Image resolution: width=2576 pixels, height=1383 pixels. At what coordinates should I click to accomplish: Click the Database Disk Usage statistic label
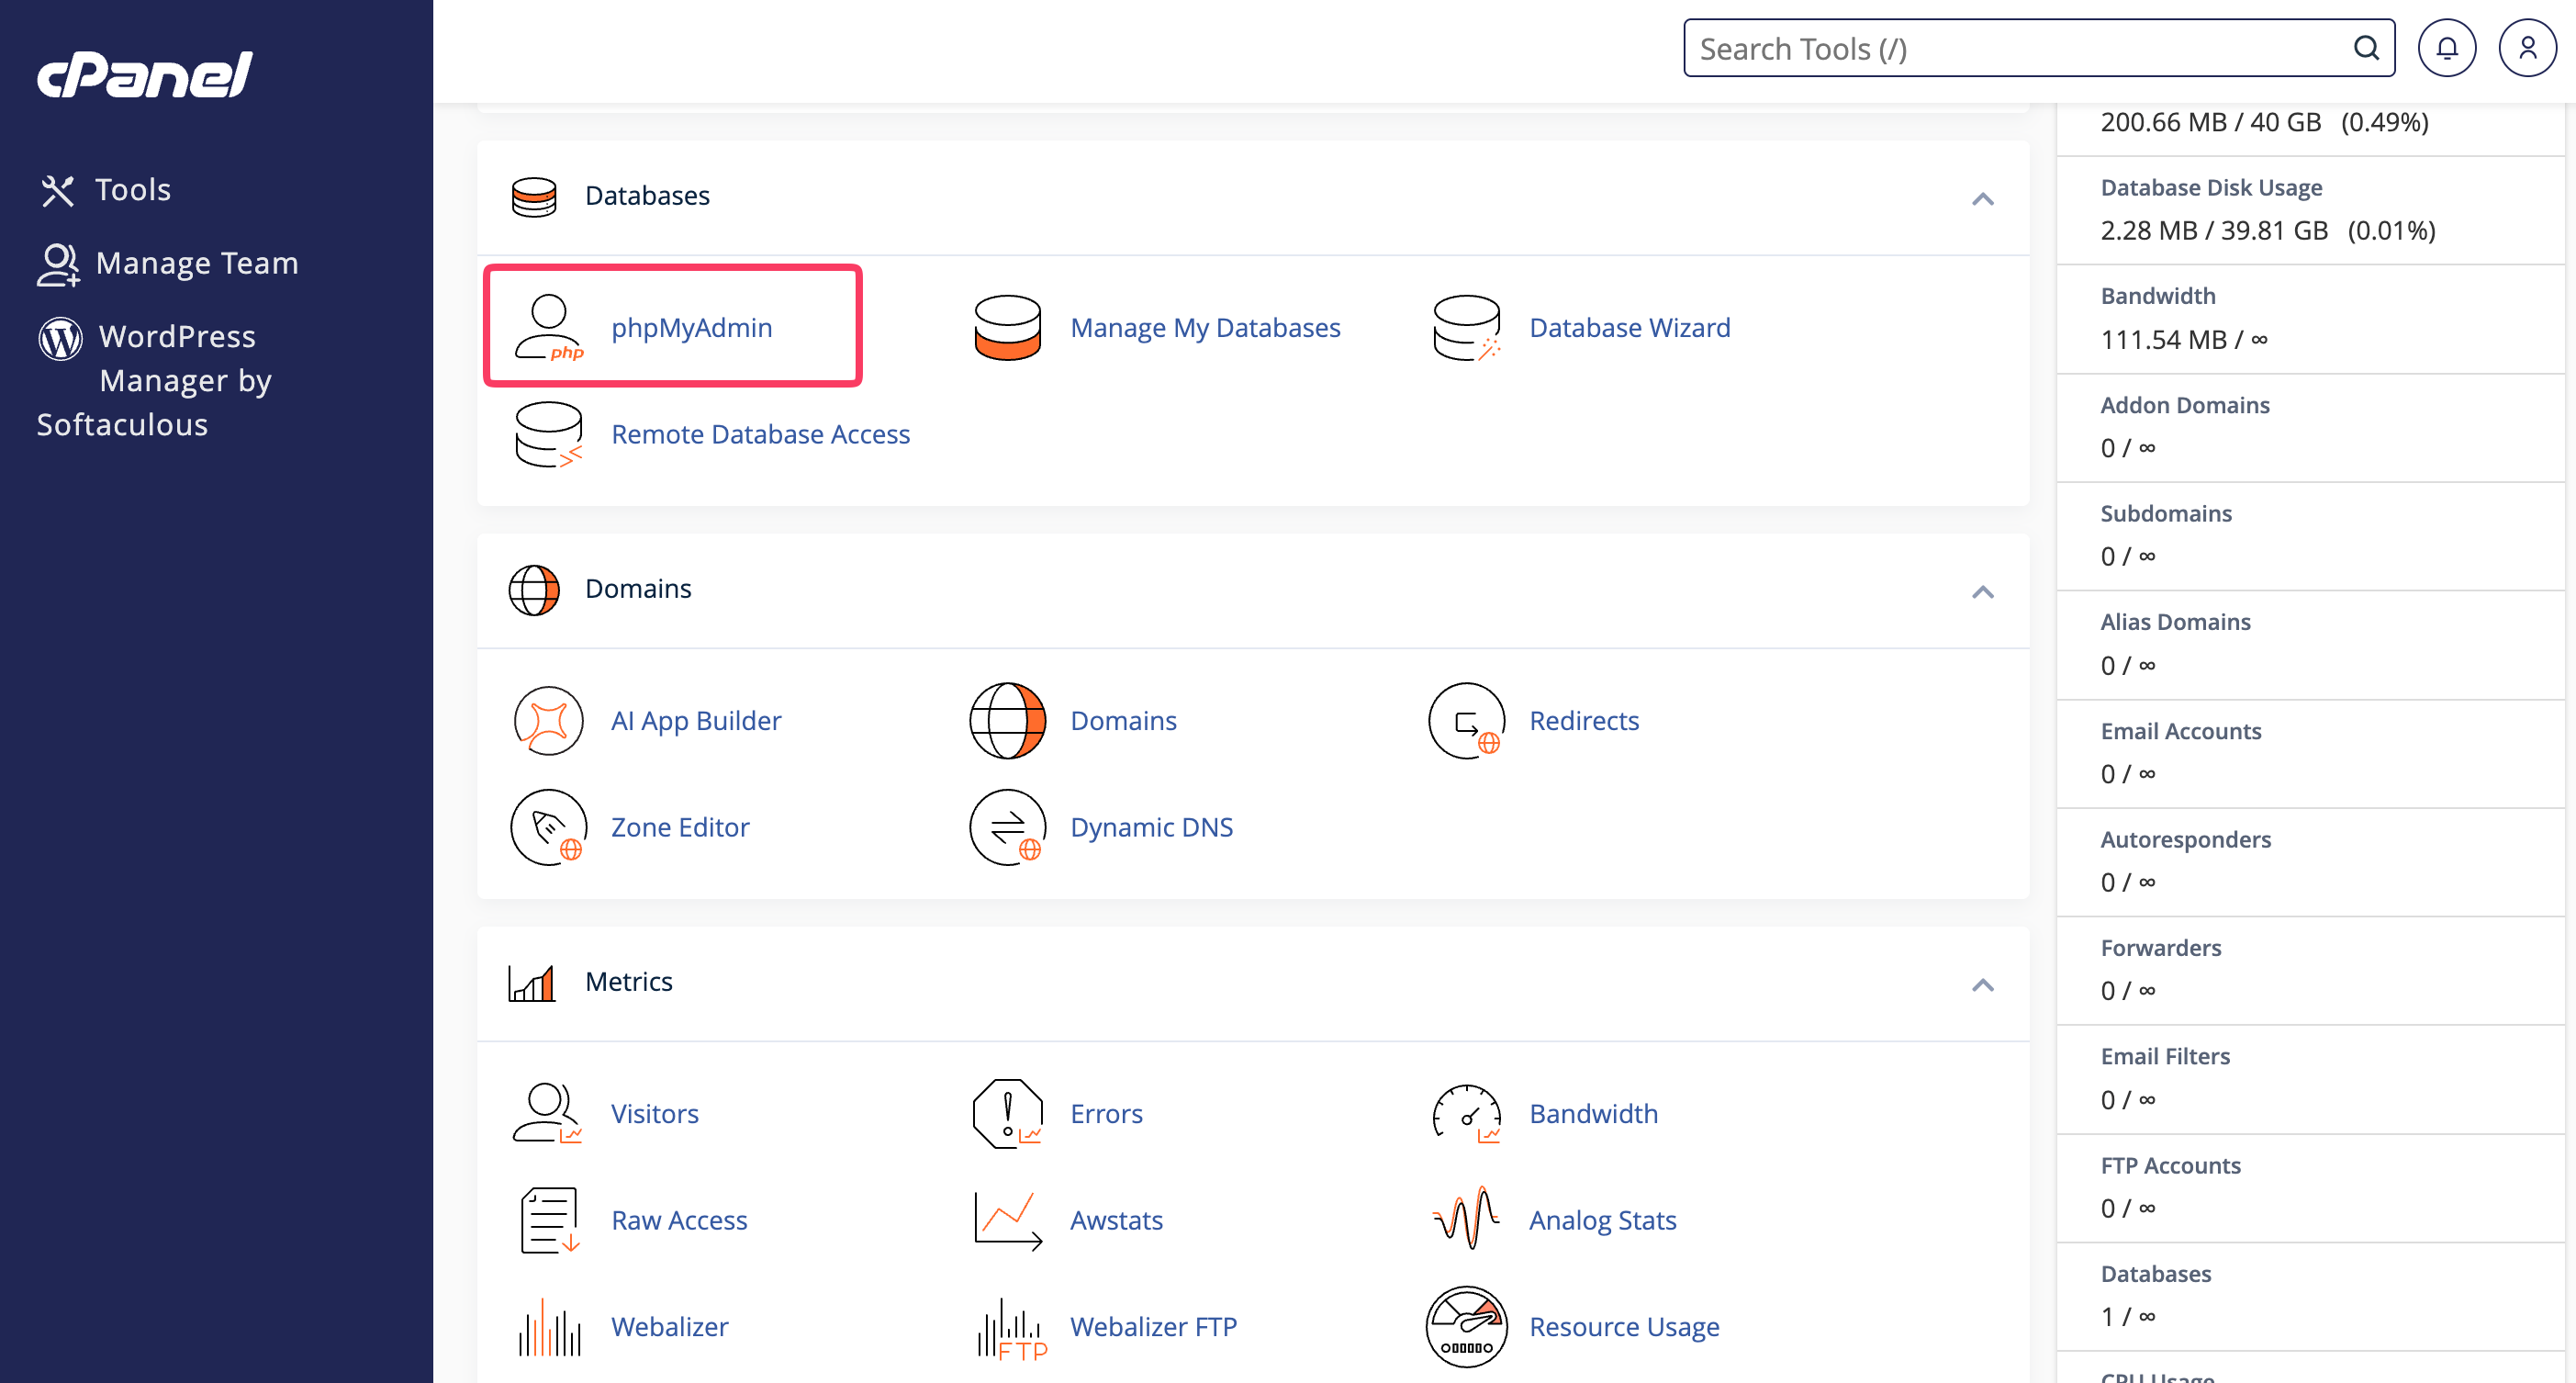click(2211, 187)
